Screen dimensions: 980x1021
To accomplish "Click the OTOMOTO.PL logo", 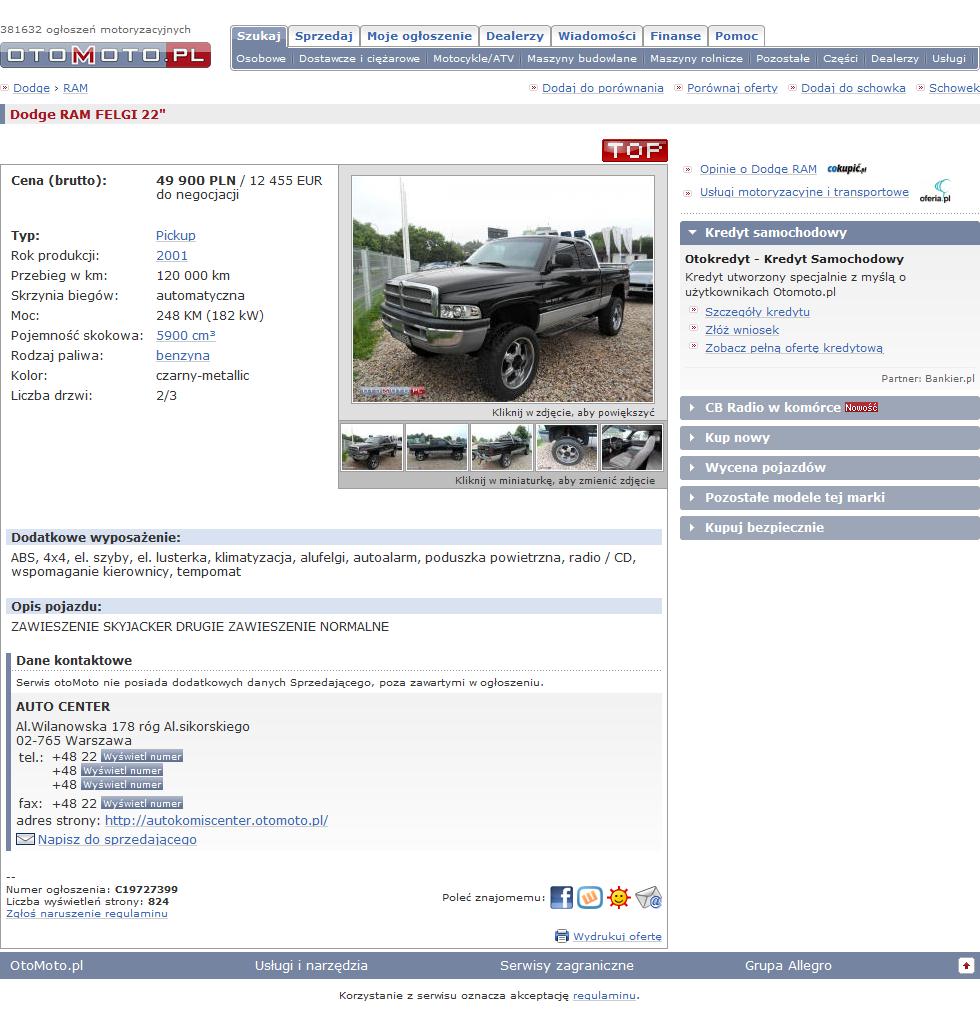I will point(105,55).
